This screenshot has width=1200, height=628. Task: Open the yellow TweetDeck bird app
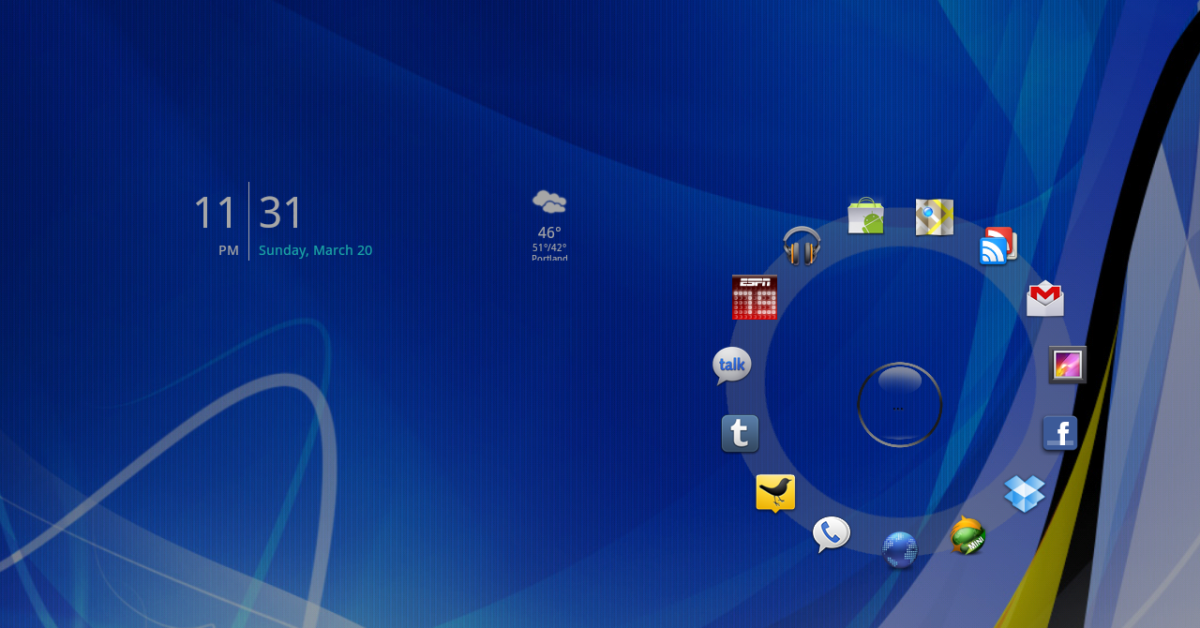pos(775,492)
